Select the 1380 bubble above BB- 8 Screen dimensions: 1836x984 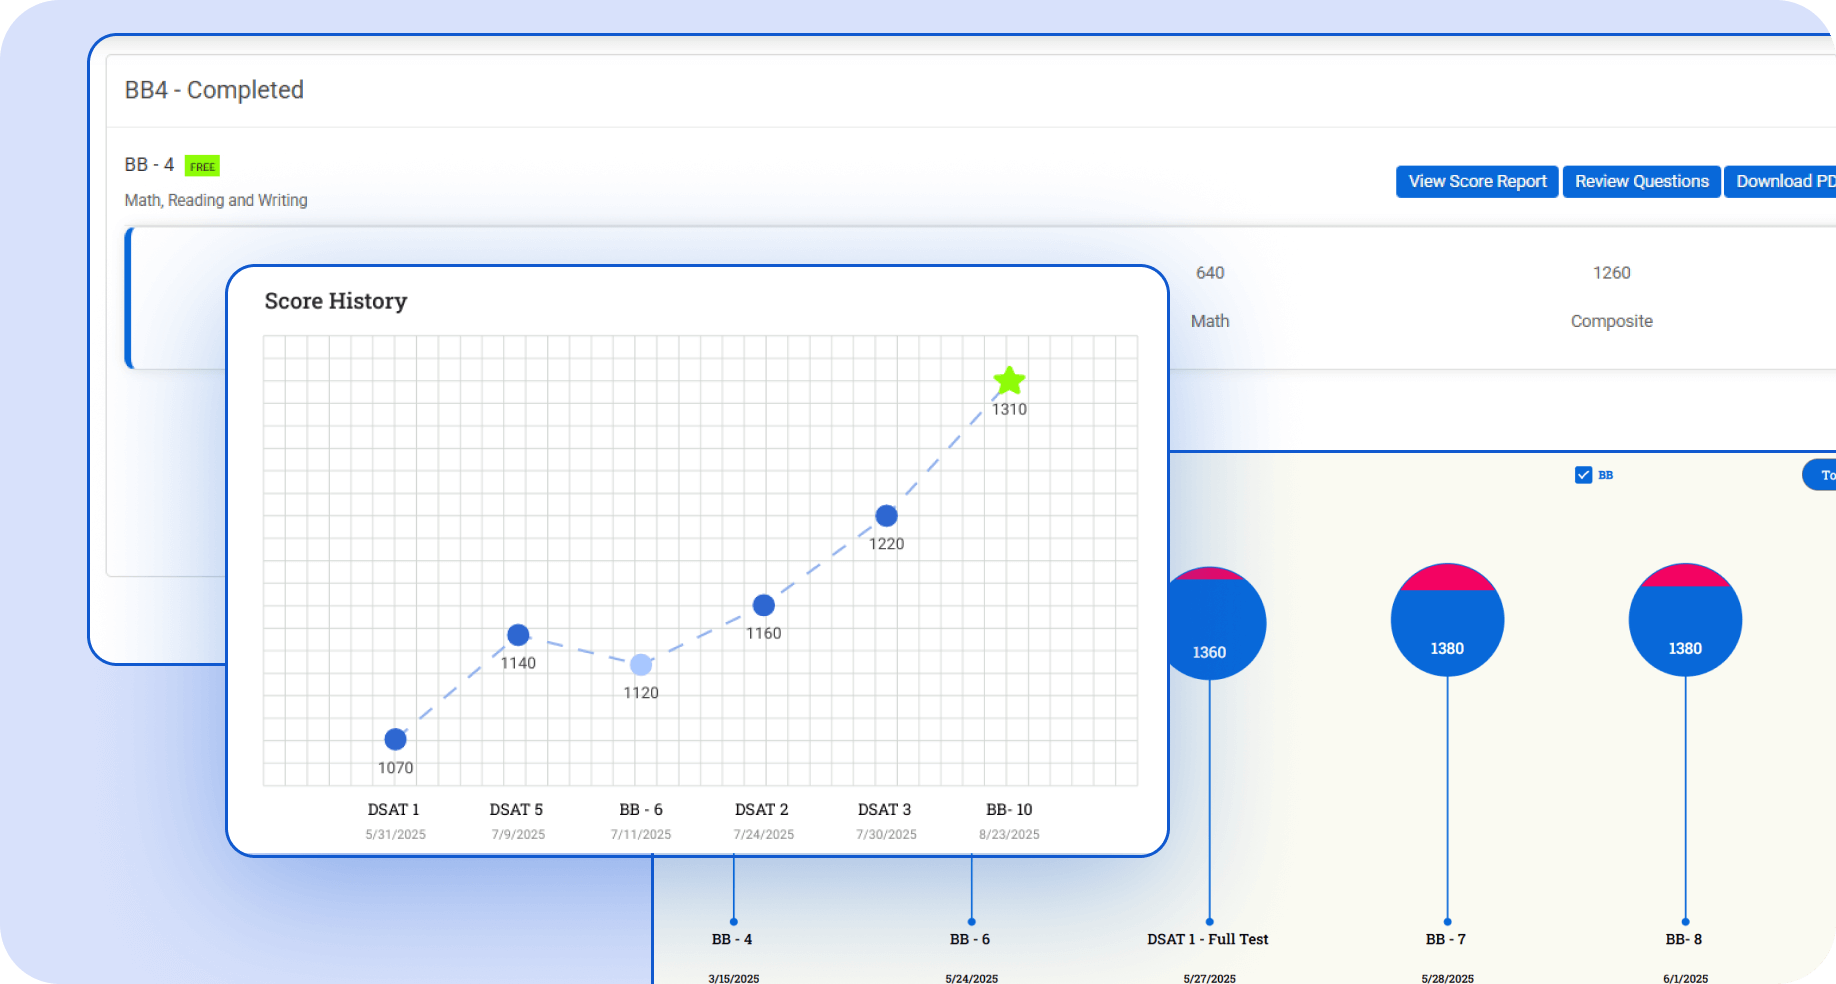click(1685, 620)
